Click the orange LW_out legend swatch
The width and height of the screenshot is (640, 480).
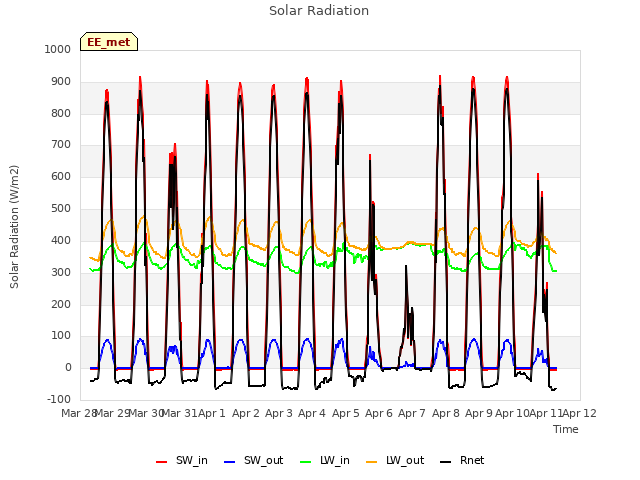[372, 462]
